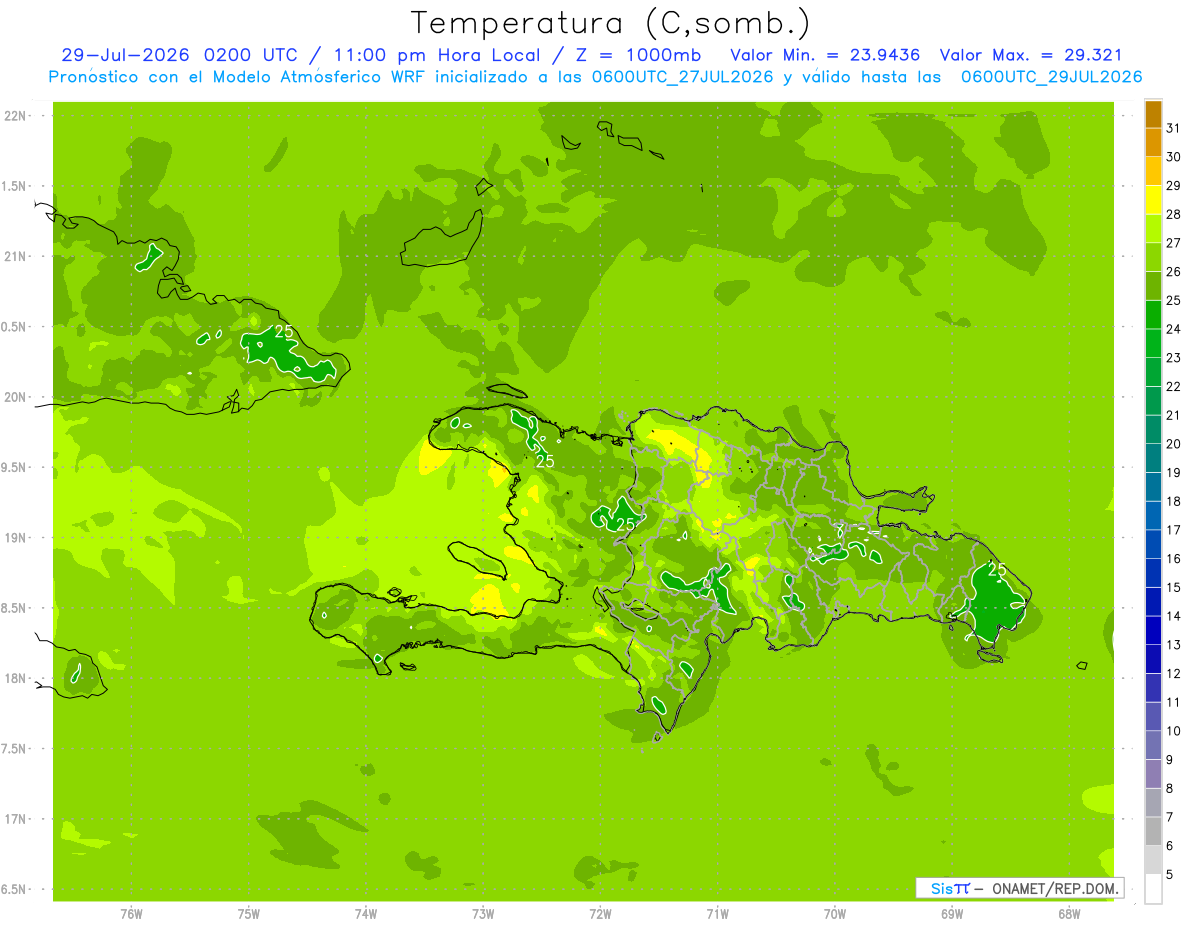1200x927 pixels.
Task: Select the '18N' latitude label
Action: (x=17, y=678)
